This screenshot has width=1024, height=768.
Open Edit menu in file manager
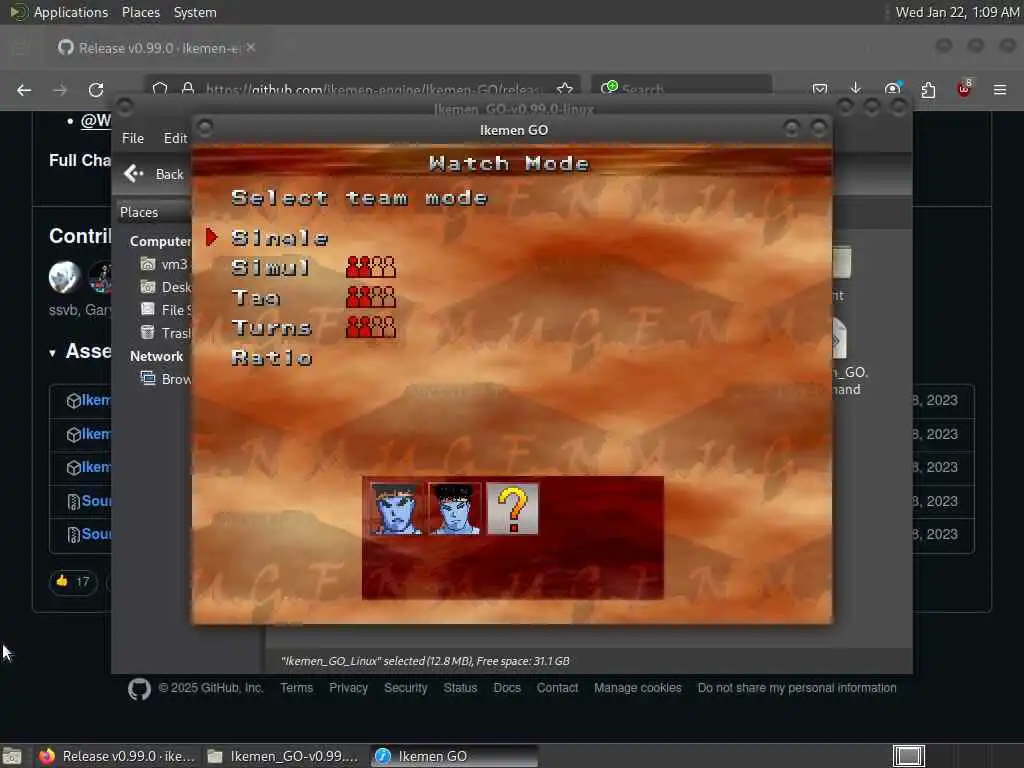pyautogui.click(x=175, y=138)
